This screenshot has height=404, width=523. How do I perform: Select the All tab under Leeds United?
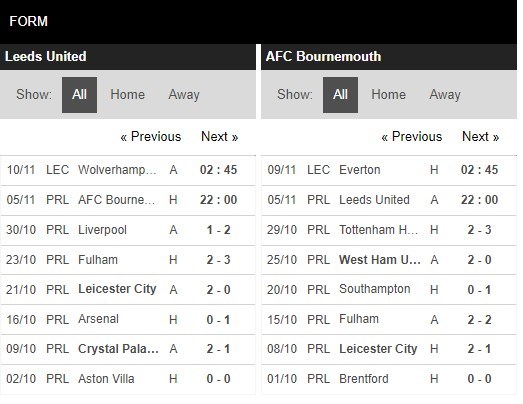tap(79, 95)
